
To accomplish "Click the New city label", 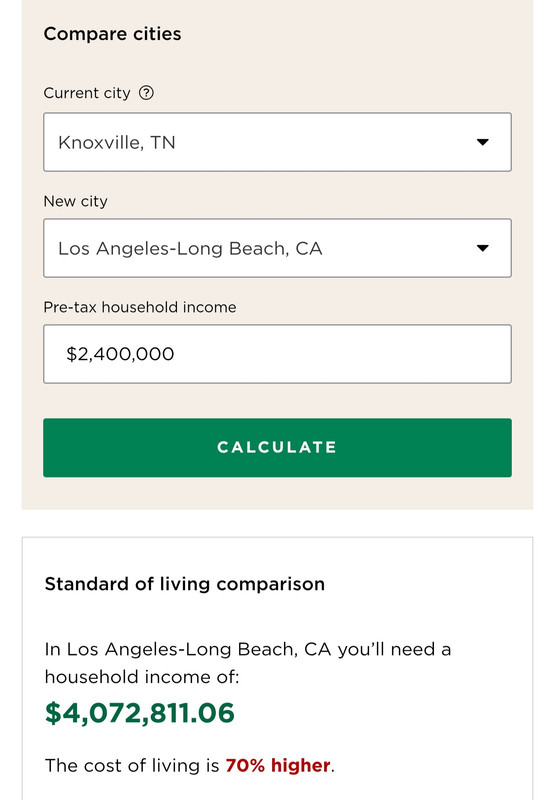I will click(75, 202).
